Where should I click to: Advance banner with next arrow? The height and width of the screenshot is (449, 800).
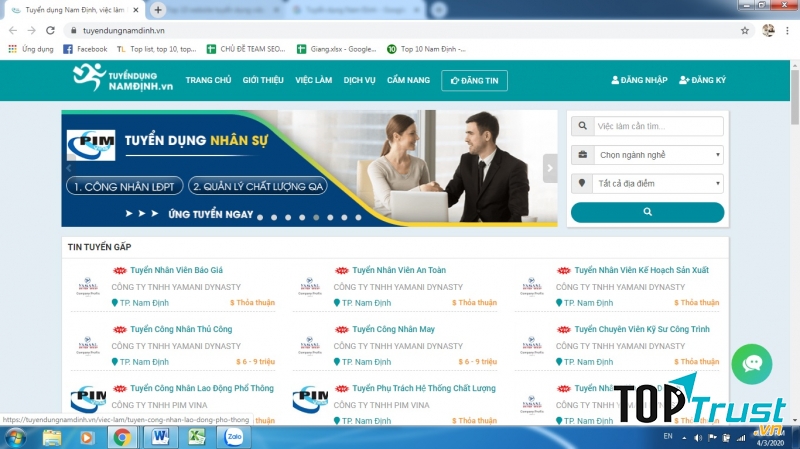click(x=549, y=167)
